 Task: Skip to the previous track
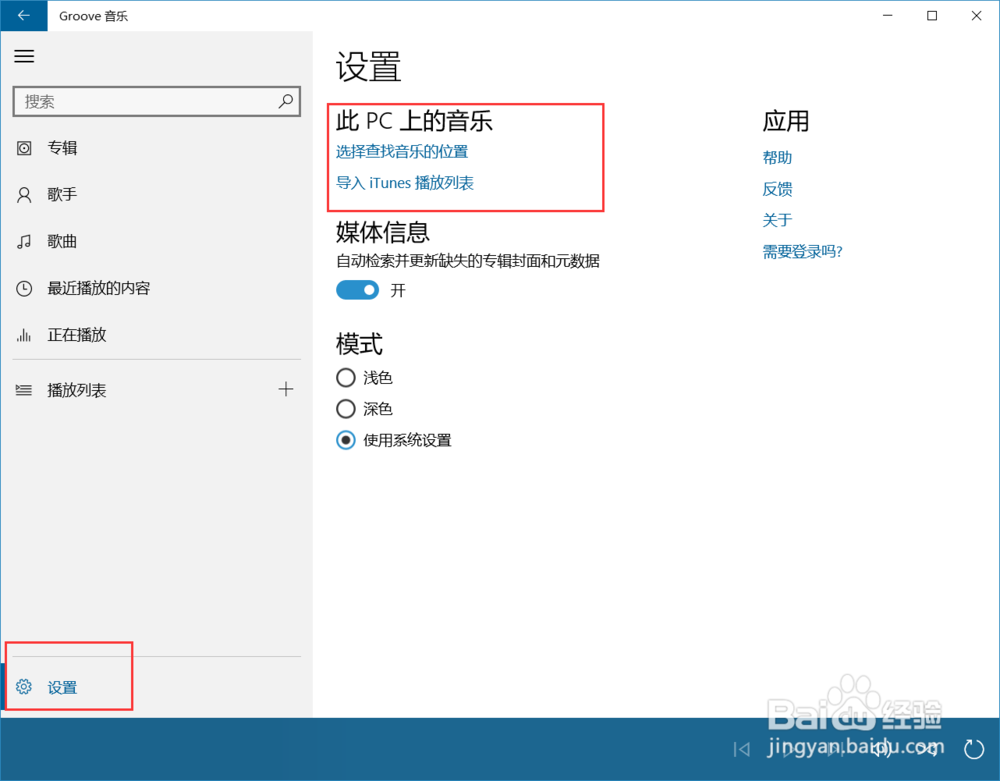point(742,749)
